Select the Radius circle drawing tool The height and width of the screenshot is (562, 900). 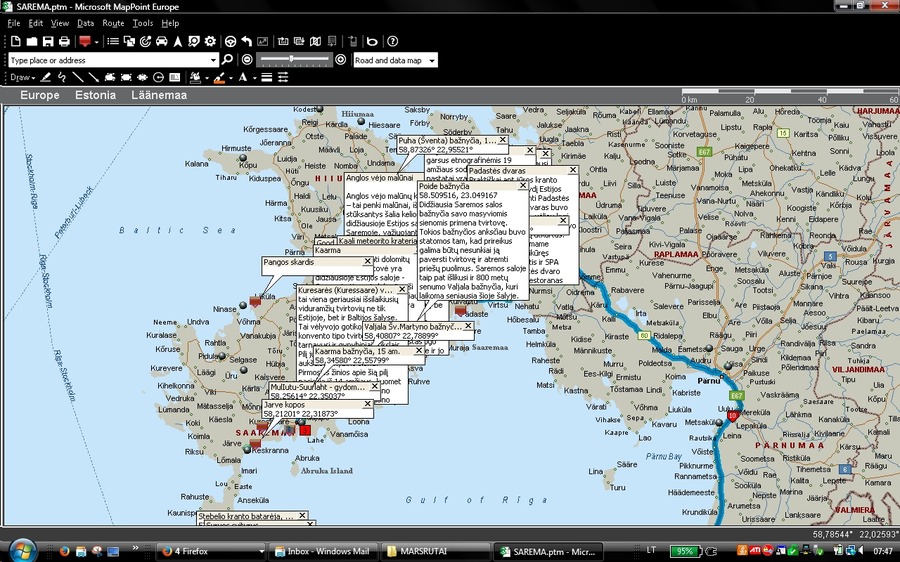158,77
